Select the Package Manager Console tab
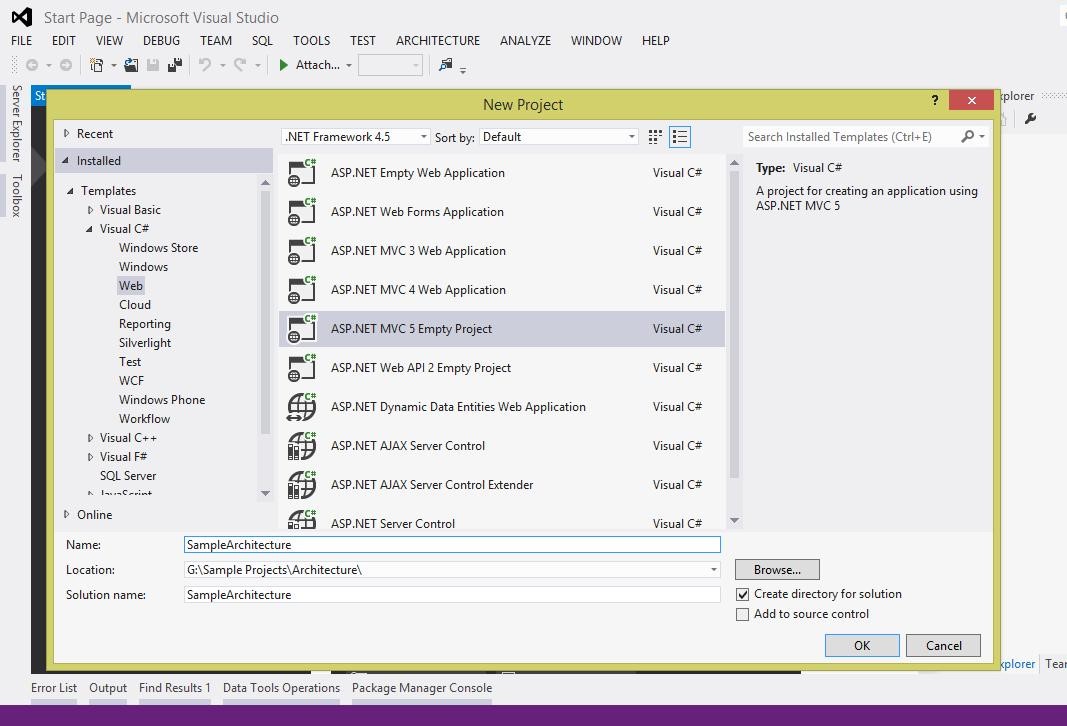1067x726 pixels. [422, 688]
